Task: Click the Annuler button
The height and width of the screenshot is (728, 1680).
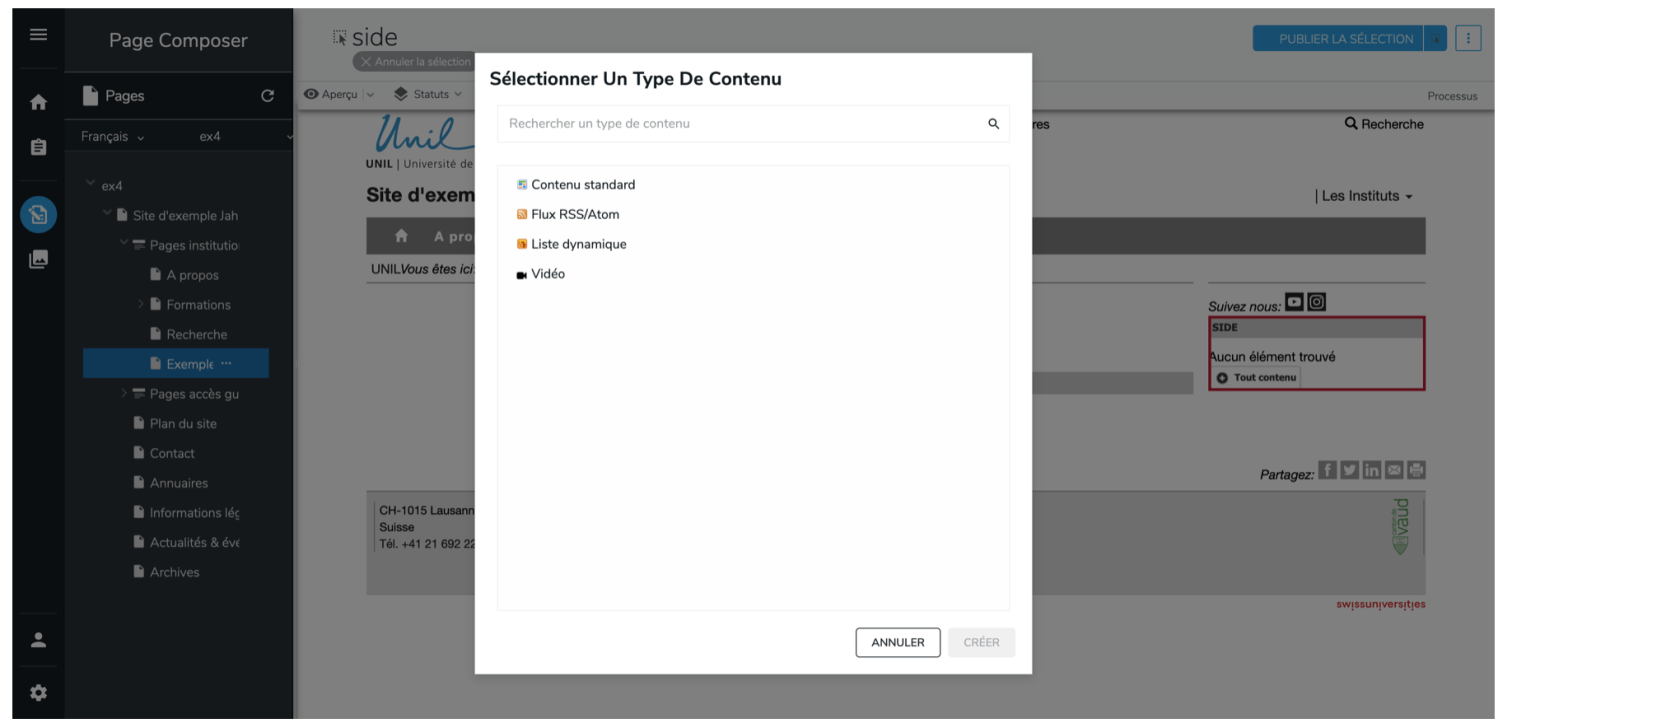Action: click(897, 642)
